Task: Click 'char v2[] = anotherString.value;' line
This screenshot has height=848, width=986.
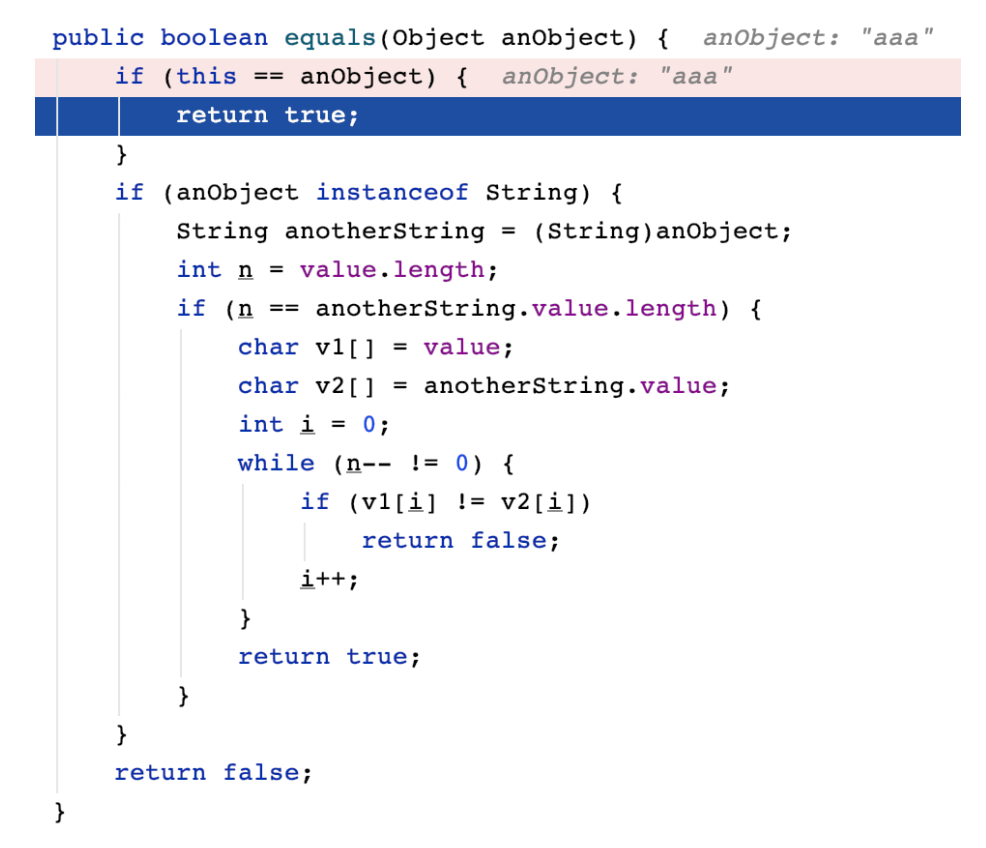Action: tap(484, 386)
